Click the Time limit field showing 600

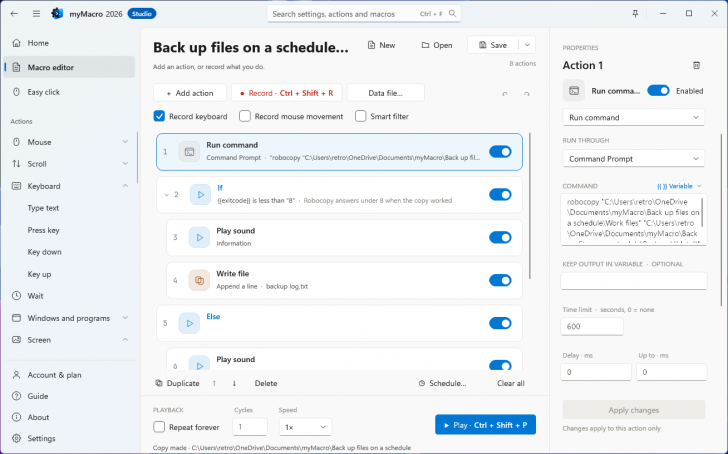(x=592, y=326)
